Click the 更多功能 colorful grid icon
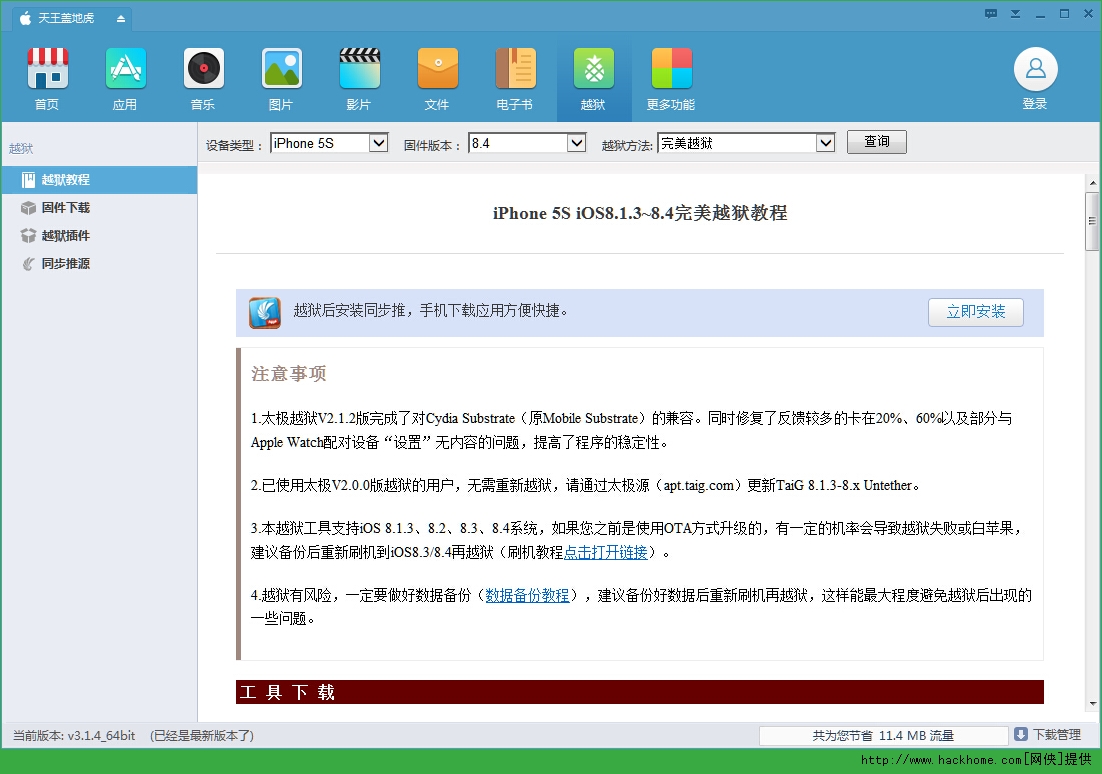This screenshot has width=1102, height=774. coord(671,69)
